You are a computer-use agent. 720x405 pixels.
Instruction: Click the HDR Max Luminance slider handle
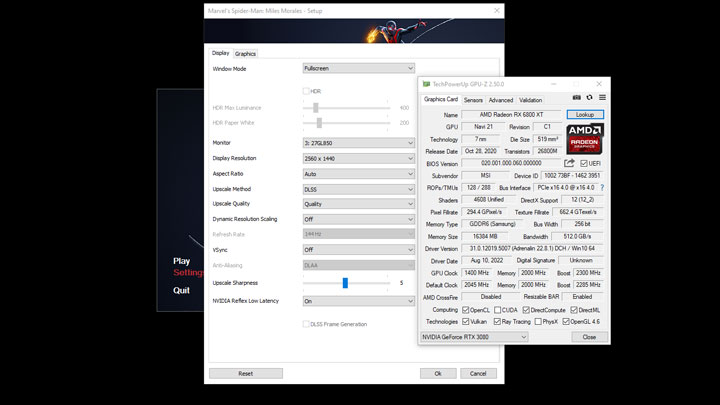(315, 108)
